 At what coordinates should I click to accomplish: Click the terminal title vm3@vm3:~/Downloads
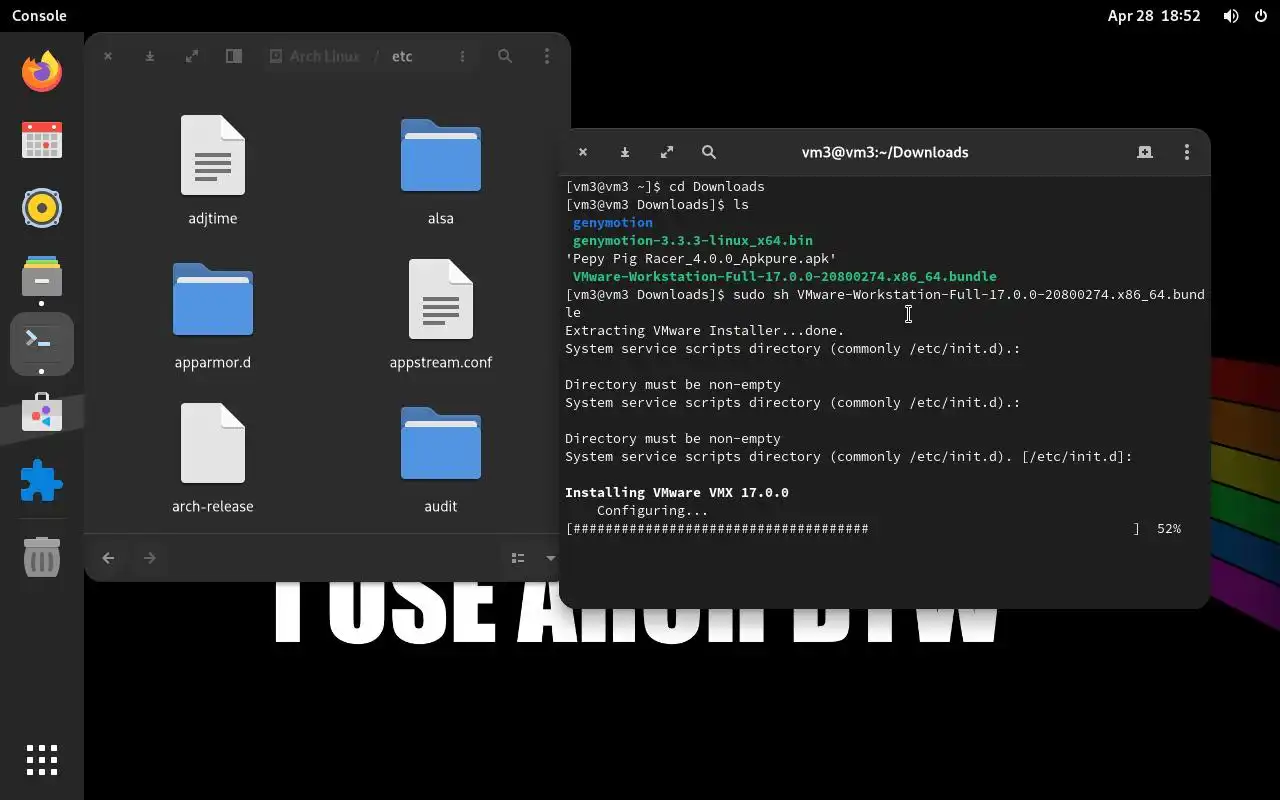(885, 152)
